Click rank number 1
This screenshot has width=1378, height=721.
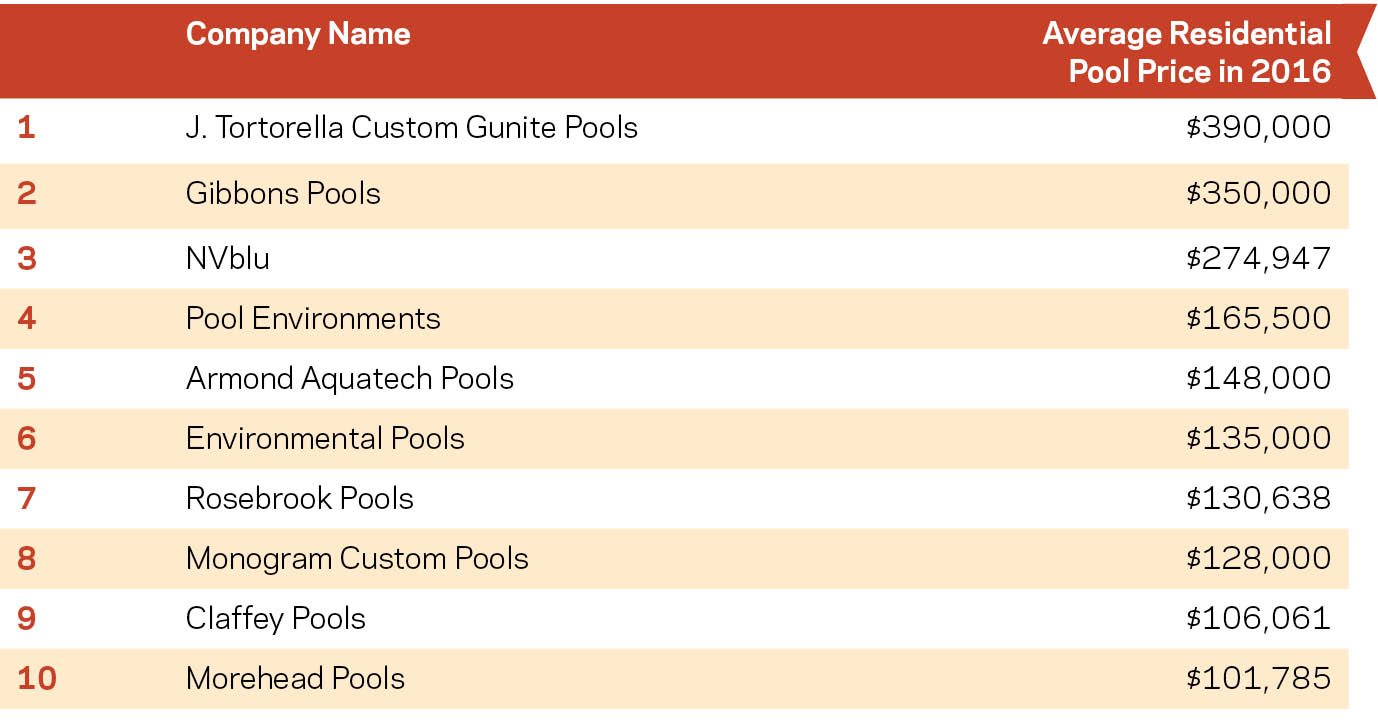[27, 128]
